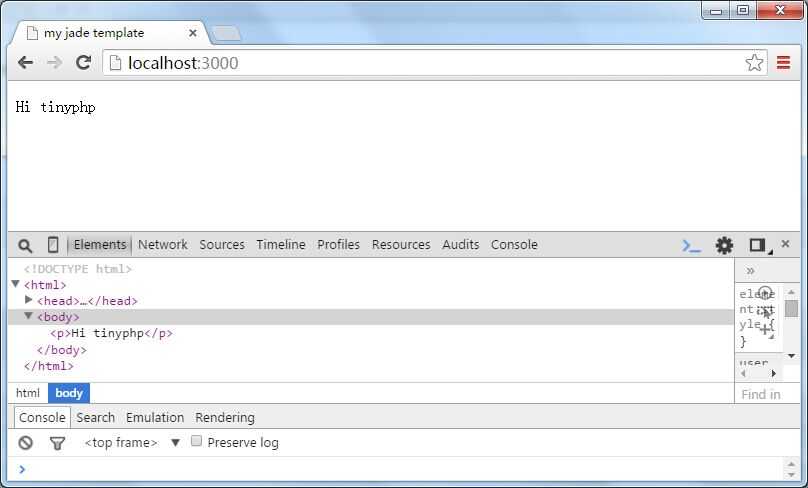Reload the localhost page
Image resolution: width=808 pixels, height=488 pixels.
83,63
